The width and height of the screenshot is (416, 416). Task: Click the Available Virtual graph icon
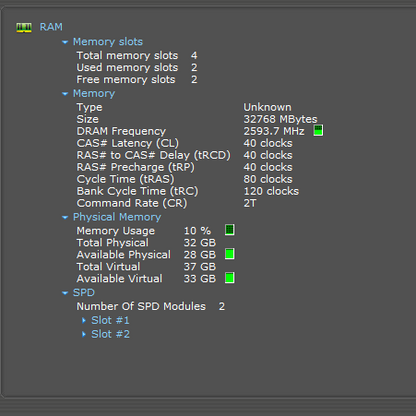[230, 278]
